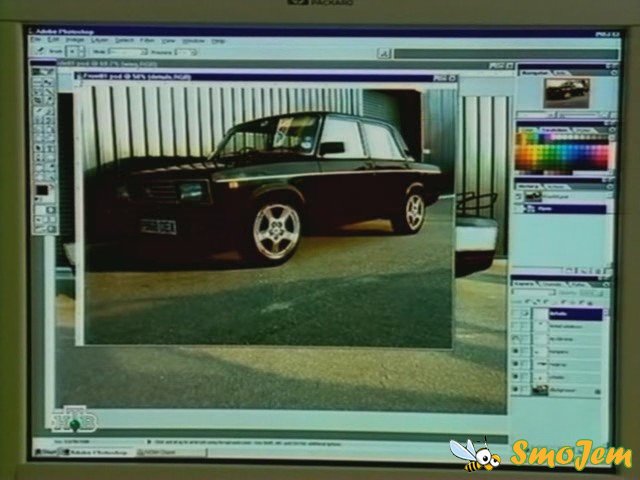
Task: Click the Windows Start button
Action: coord(46,452)
